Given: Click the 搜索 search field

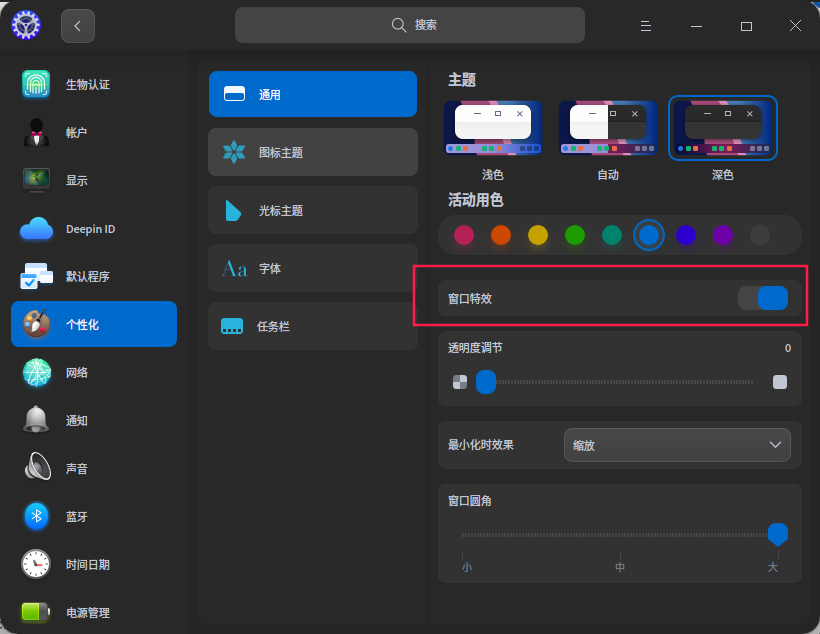Looking at the screenshot, I should [410, 25].
